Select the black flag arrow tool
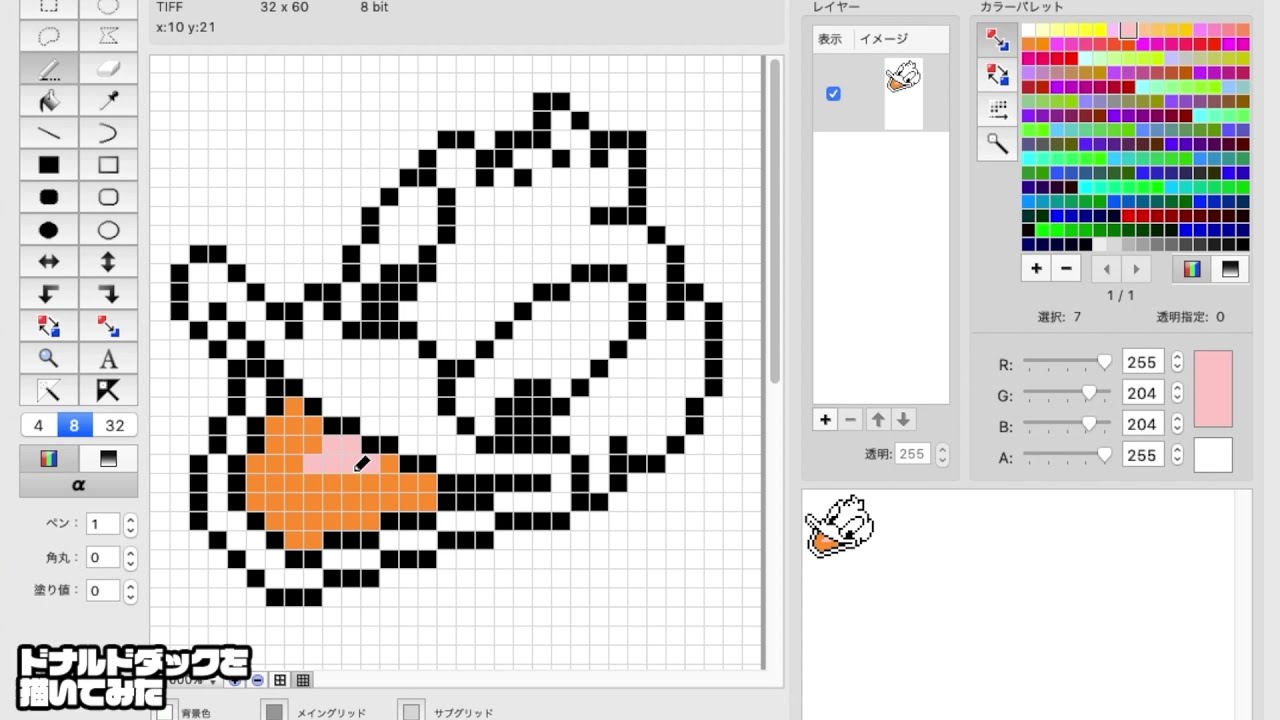This screenshot has height=720, width=1280. pyautogui.click(x=108, y=390)
